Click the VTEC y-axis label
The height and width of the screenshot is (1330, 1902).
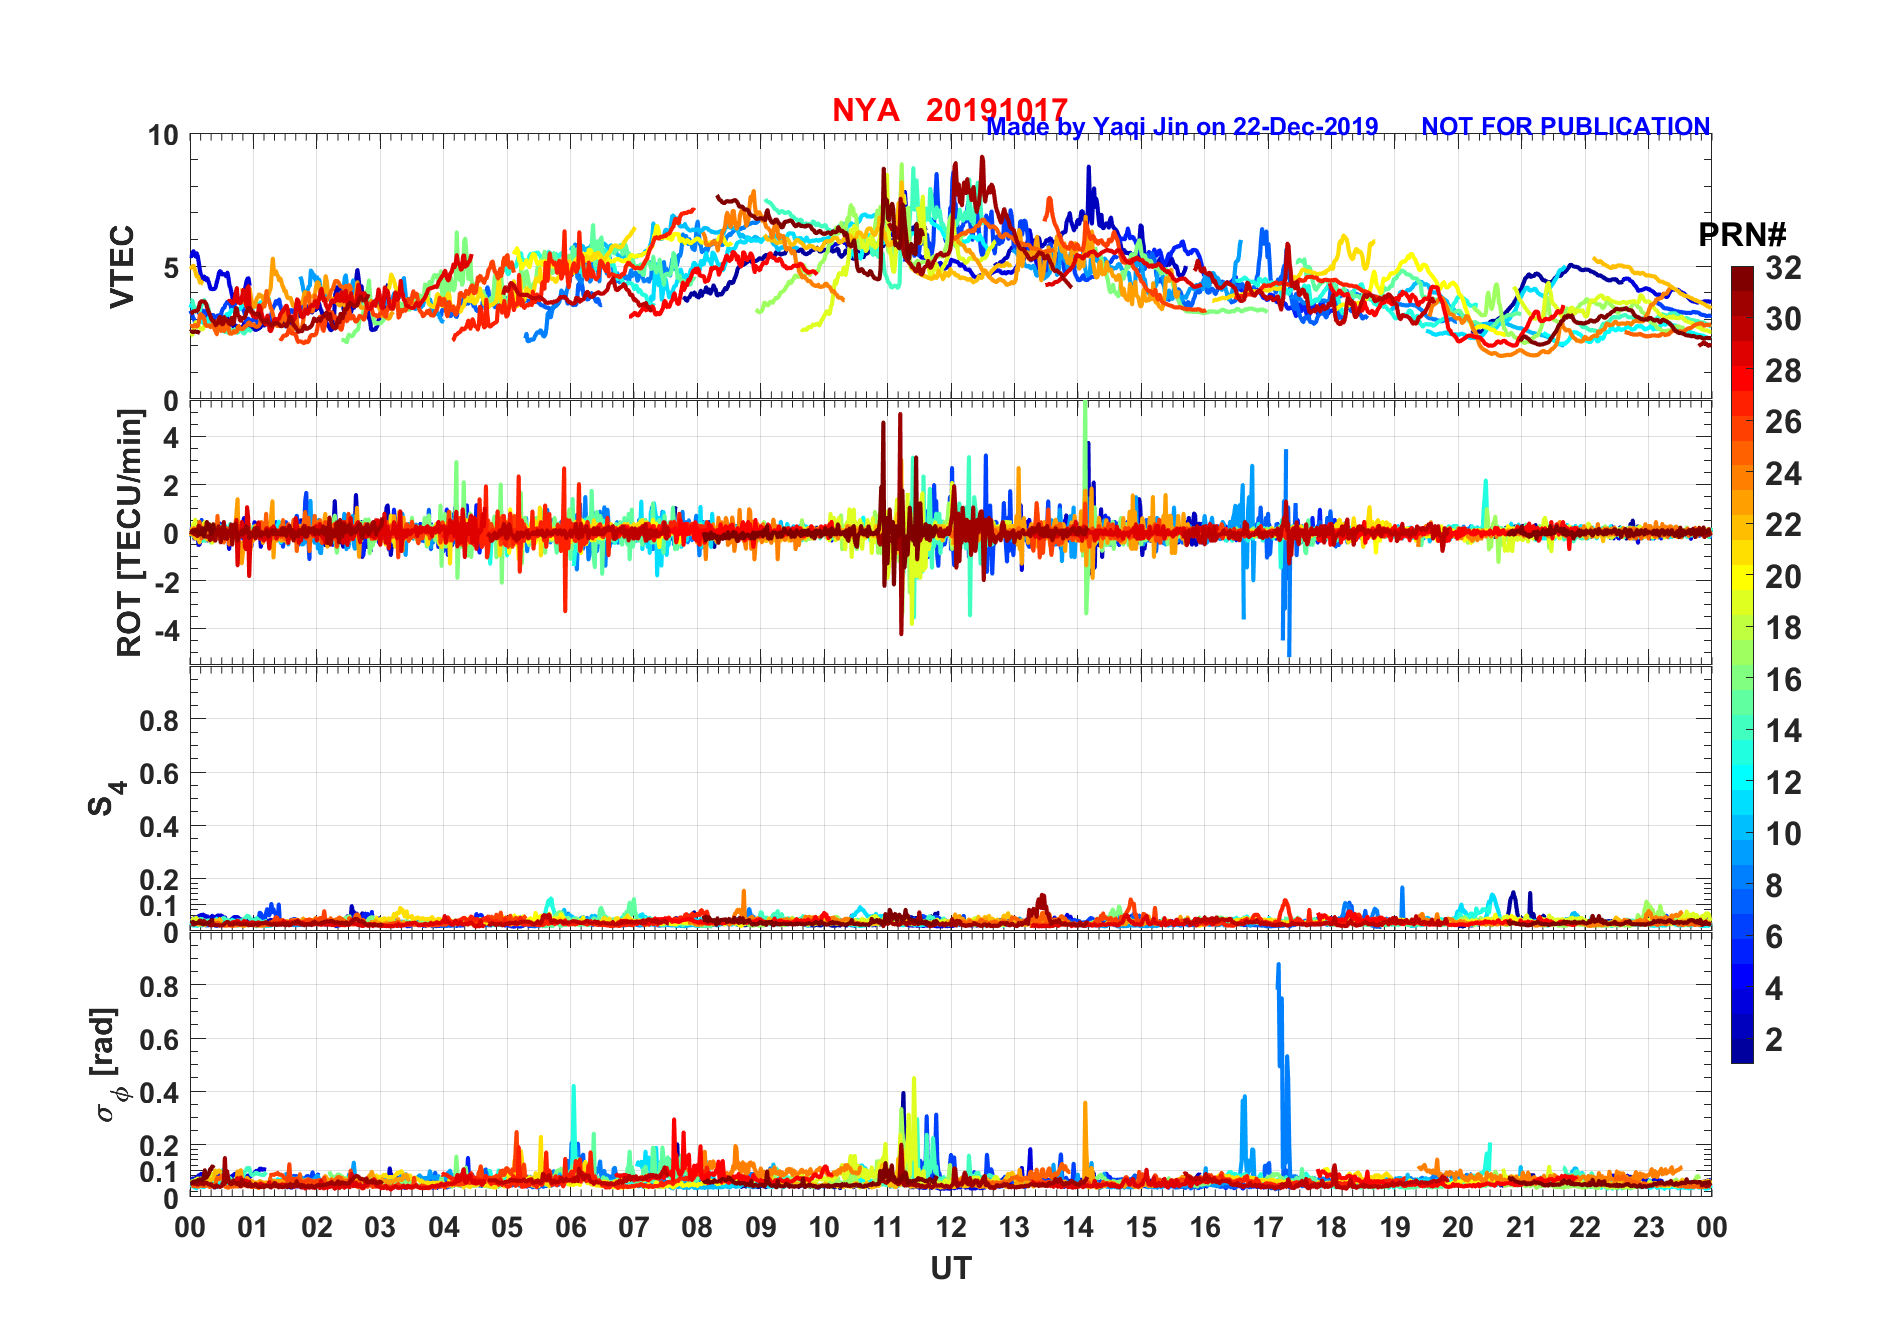point(122,267)
